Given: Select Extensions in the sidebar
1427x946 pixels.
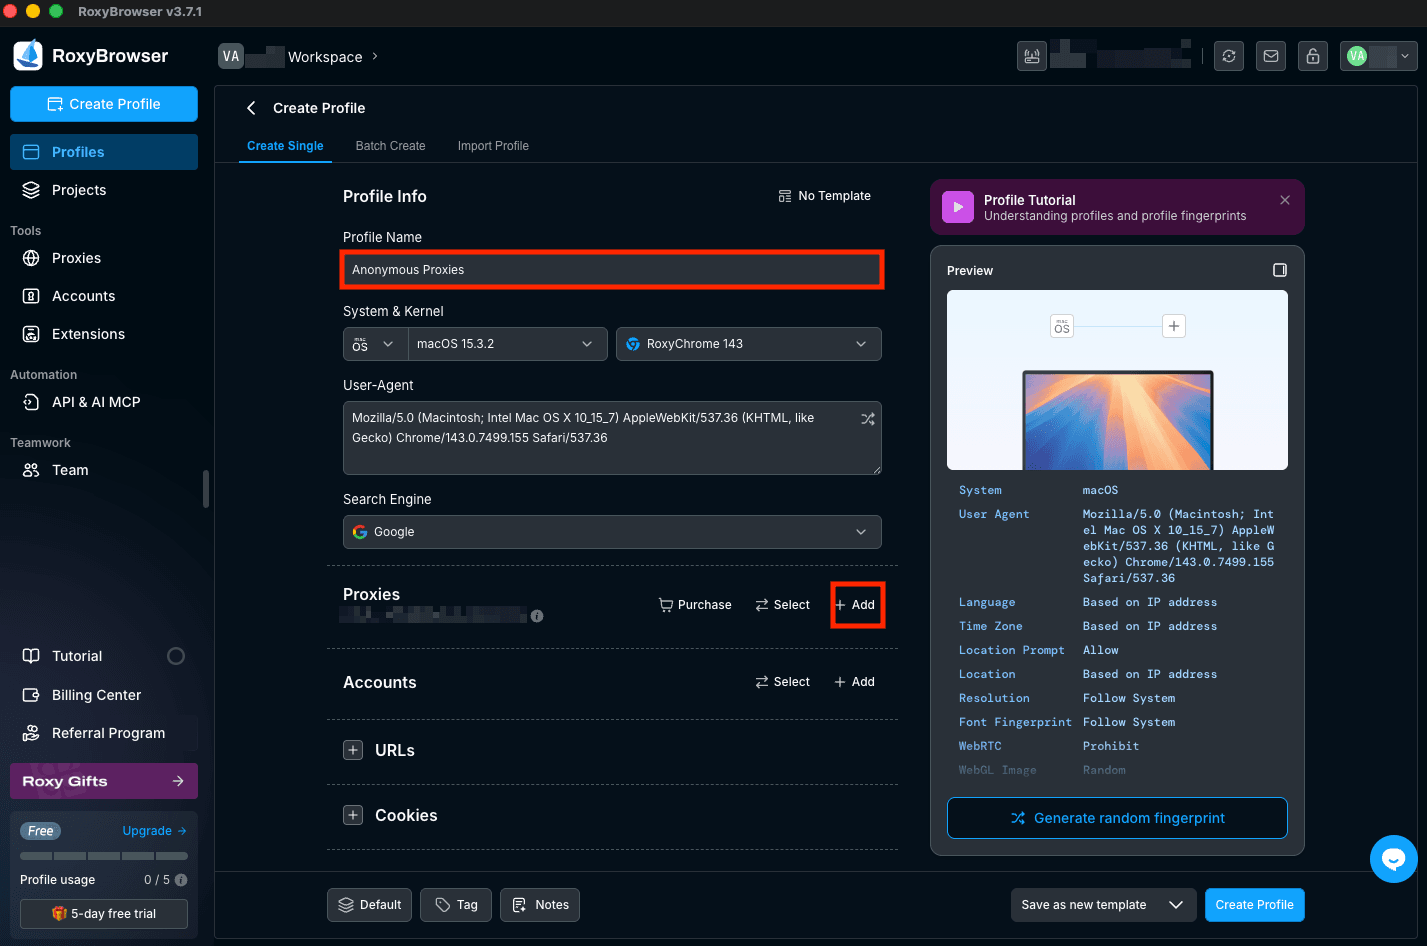Looking at the screenshot, I should pos(88,334).
